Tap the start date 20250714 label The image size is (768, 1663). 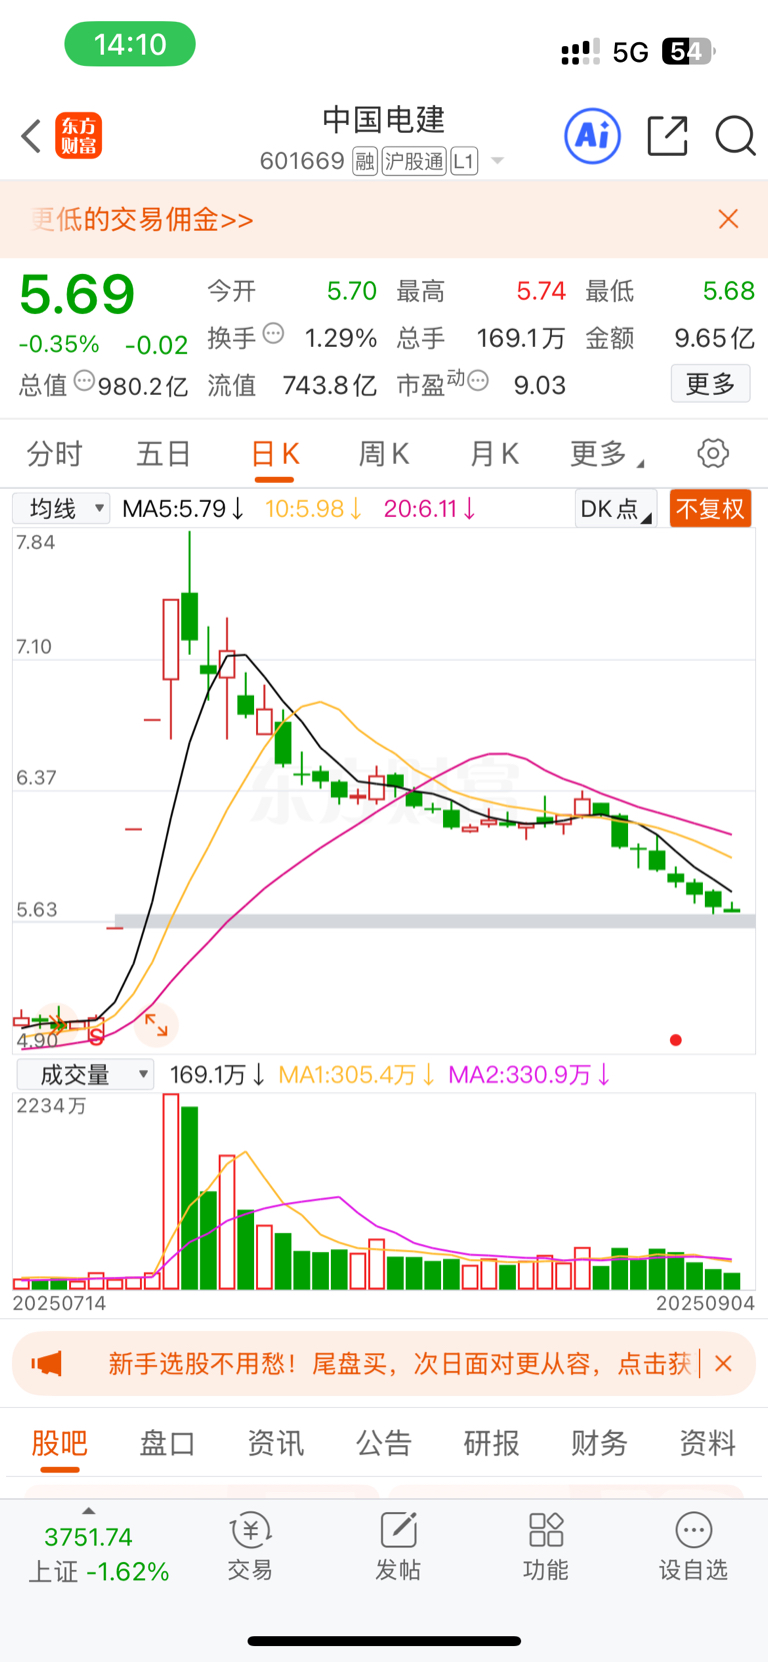pyautogui.click(x=59, y=1303)
